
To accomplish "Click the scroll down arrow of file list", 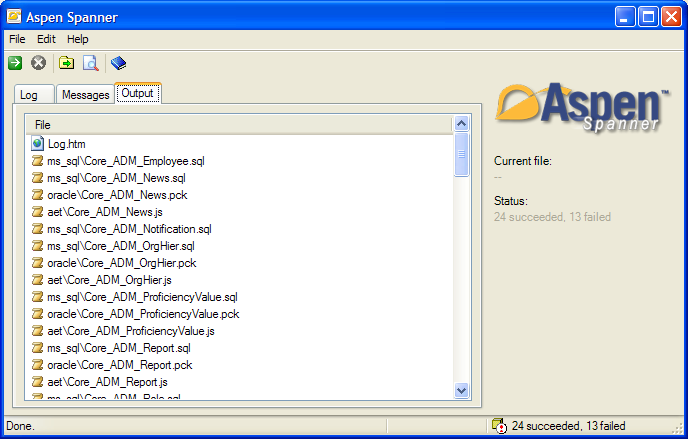I will [x=462, y=390].
